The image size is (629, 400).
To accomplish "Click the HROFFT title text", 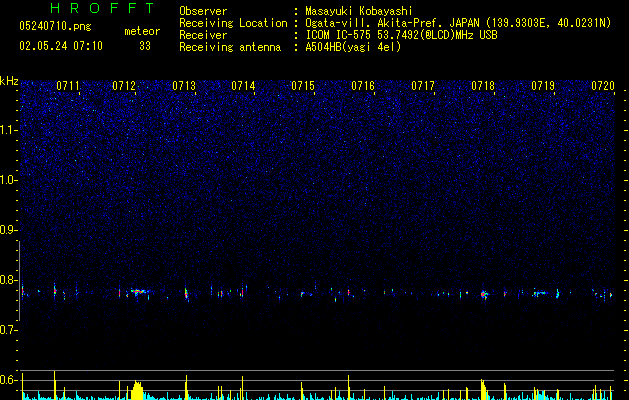I will (103, 8).
